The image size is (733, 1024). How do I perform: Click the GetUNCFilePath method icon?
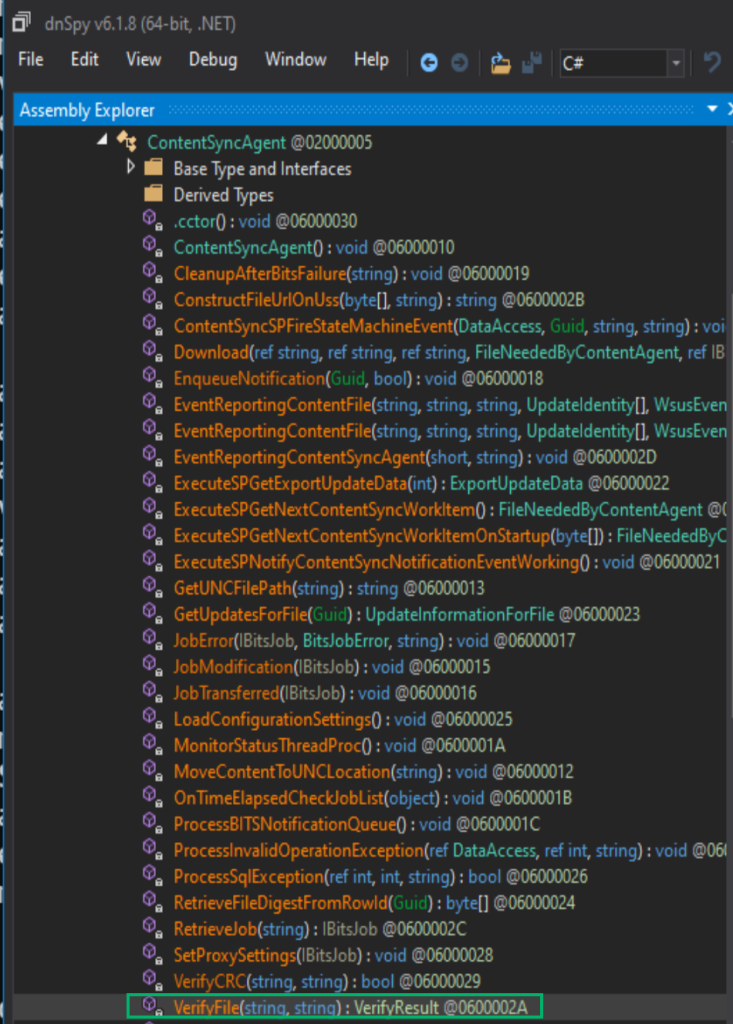click(x=153, y=587)
